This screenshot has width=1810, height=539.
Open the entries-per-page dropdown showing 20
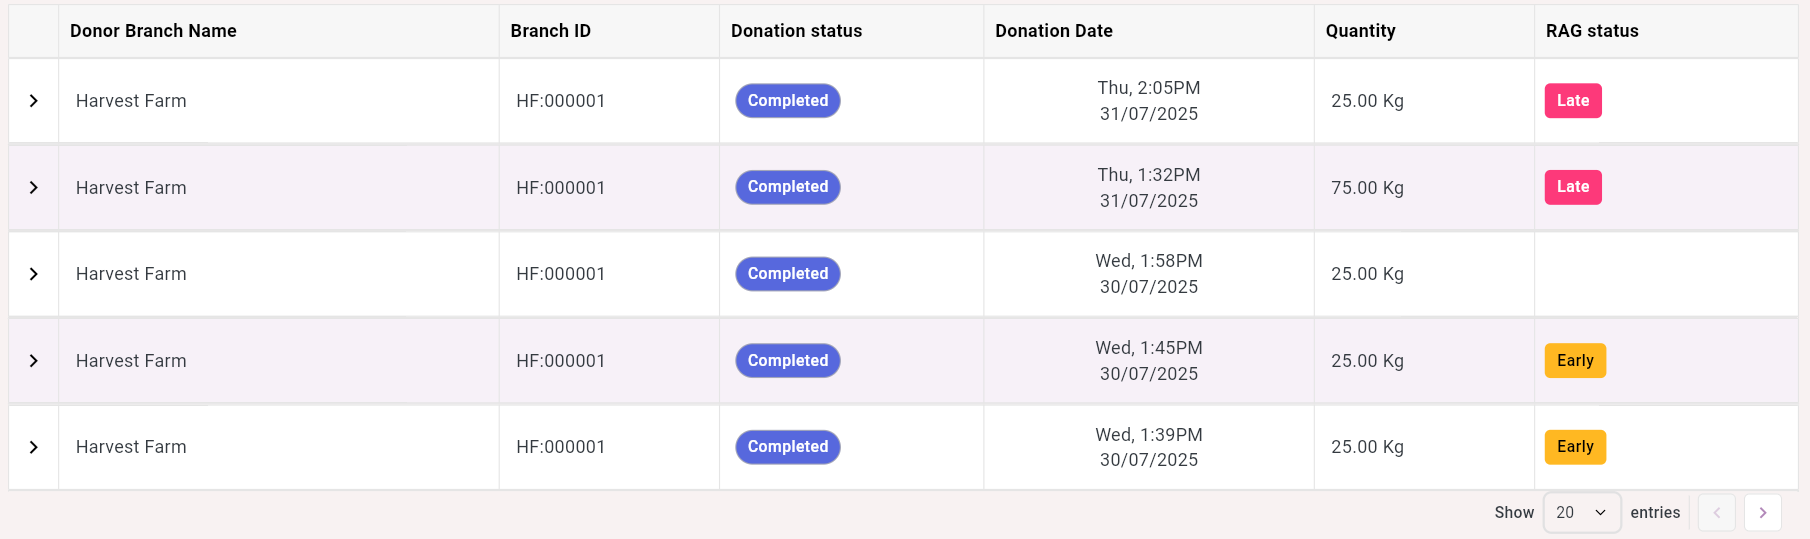pos(1581,512)
